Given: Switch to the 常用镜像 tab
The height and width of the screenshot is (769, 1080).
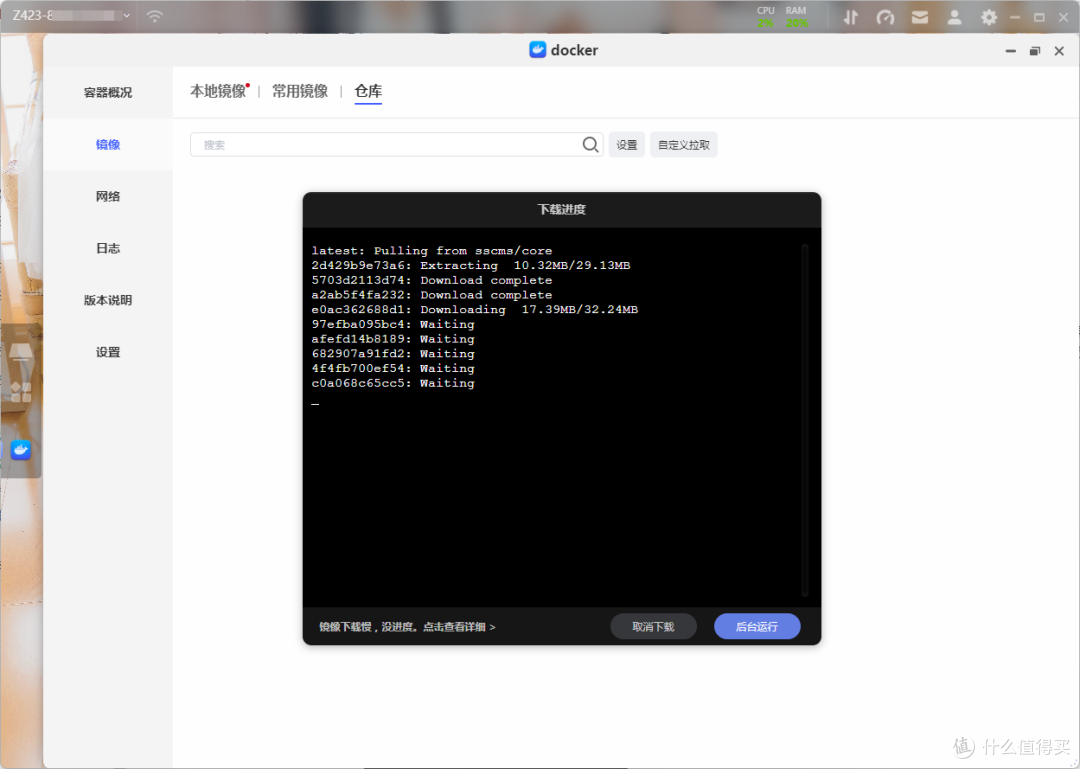Looking at the screenshot, I should click(x=300, y=91).
